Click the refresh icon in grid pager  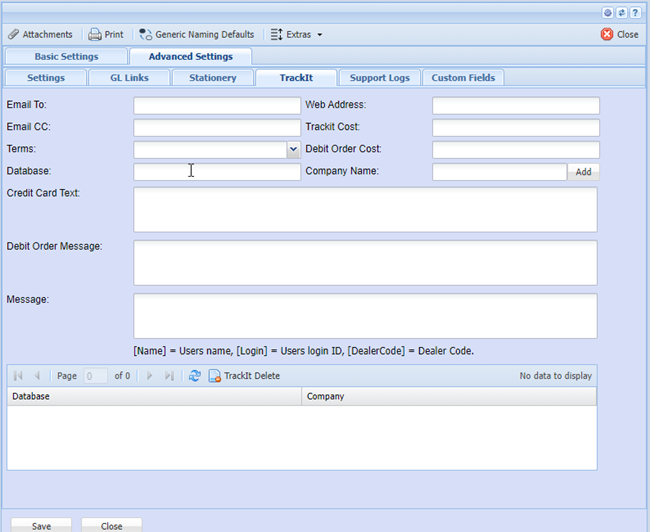tap(195, 376)
